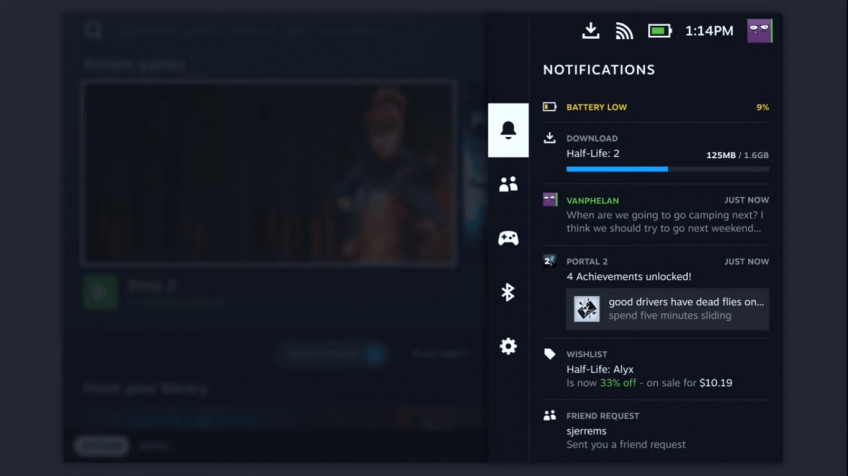Switch to the Friends tab in sidebar
Image resolution: width=848 pixels, height=476 pixels.
point(508,184)
